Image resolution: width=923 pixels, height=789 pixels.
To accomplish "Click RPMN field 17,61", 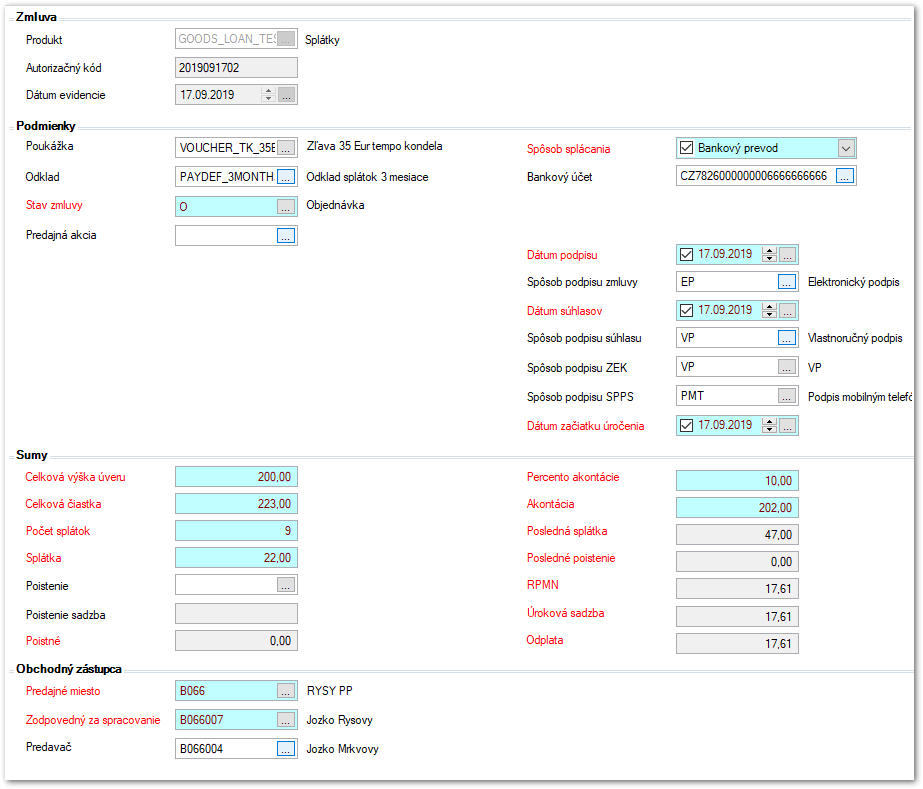I will tap(738, 589).
